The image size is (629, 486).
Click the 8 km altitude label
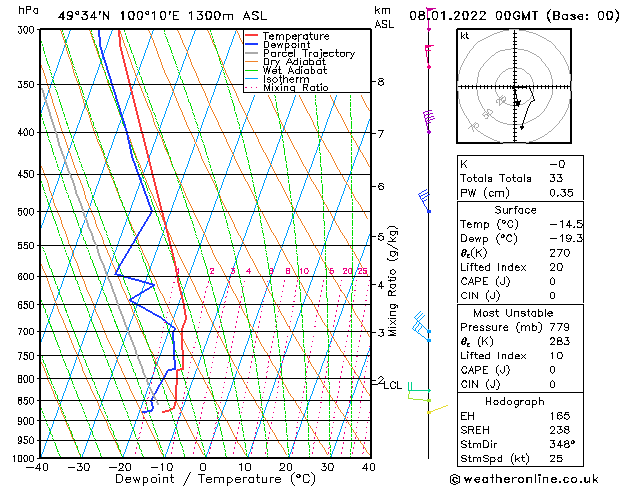[381, 82]
